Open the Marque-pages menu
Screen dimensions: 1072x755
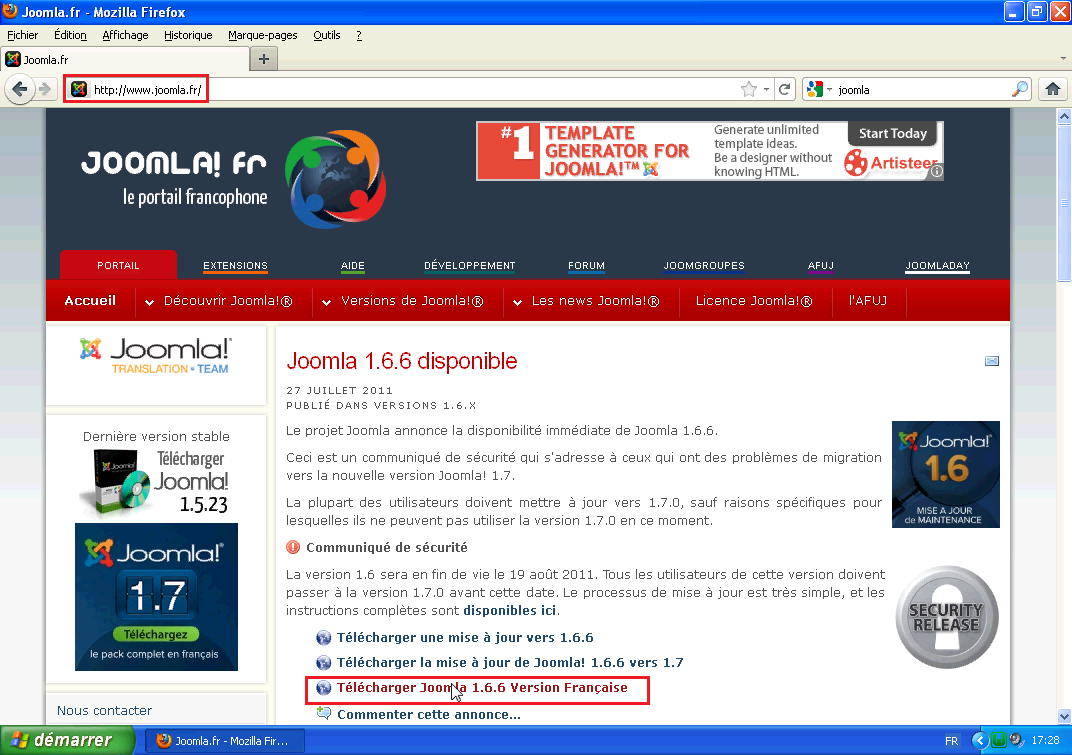(x=263, y=35)
